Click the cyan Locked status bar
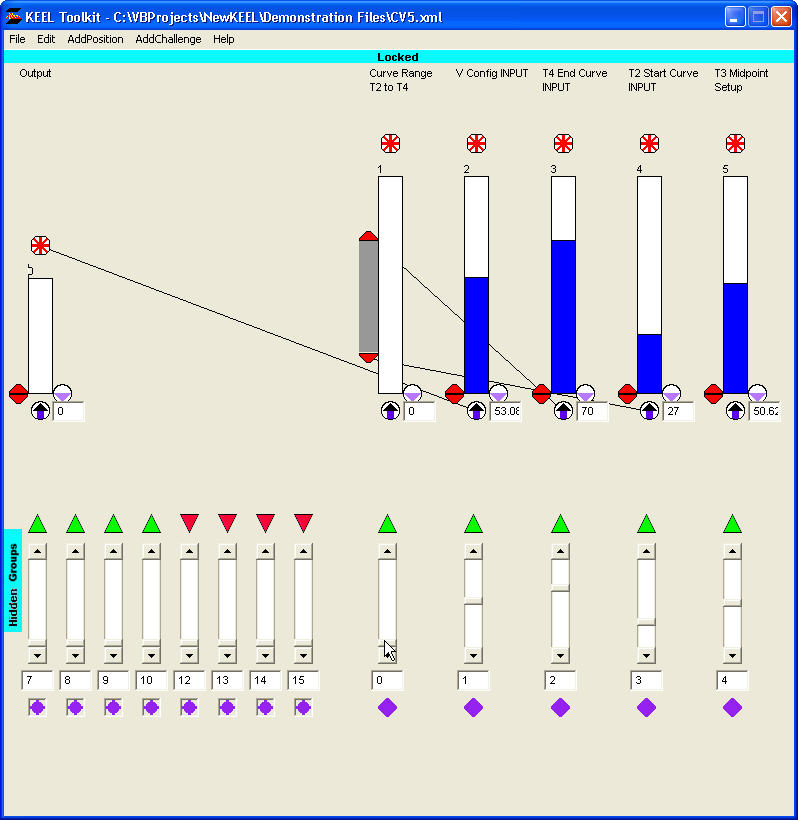Viewport: 798px width, 820px height. [398, 57]
